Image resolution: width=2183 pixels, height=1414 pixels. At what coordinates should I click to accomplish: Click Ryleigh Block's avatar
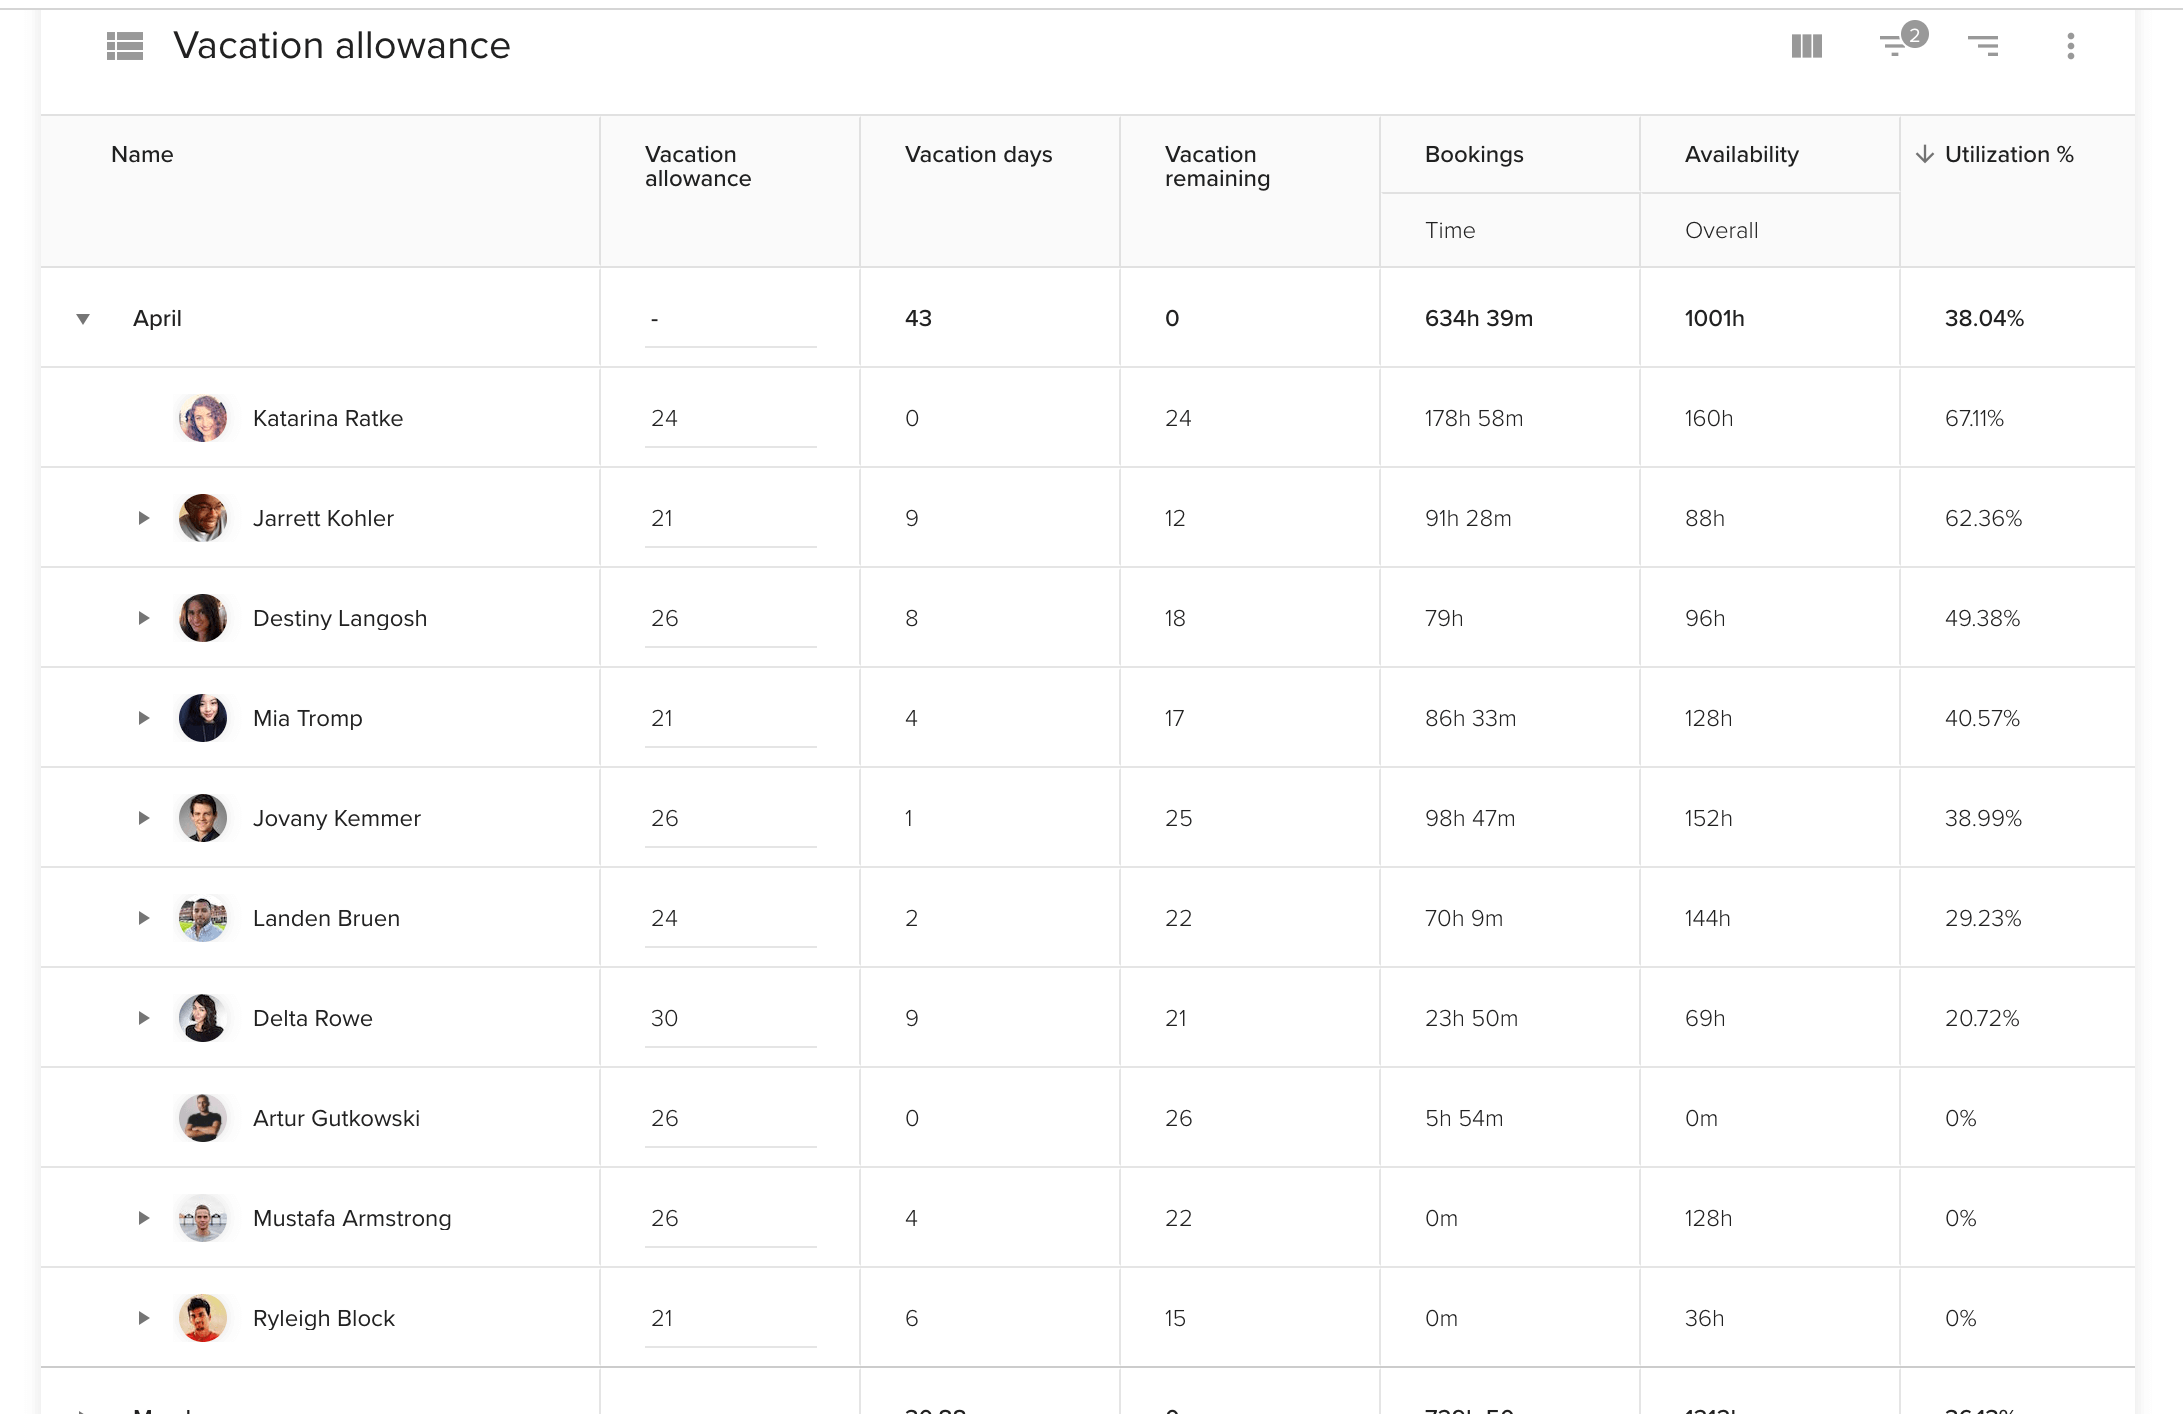[x=203, y=1318]
